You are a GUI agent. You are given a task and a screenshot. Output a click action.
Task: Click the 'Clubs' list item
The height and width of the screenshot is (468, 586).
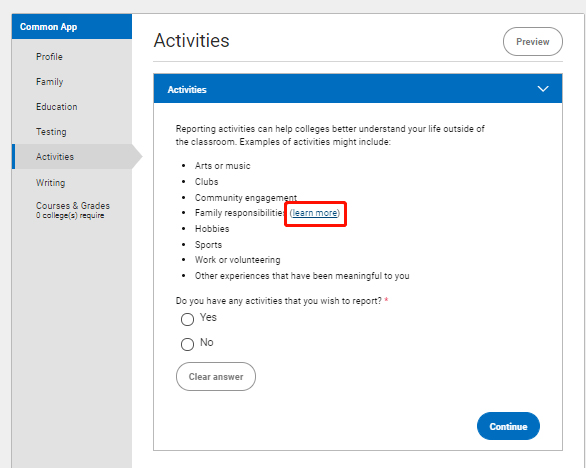point(206,182)
